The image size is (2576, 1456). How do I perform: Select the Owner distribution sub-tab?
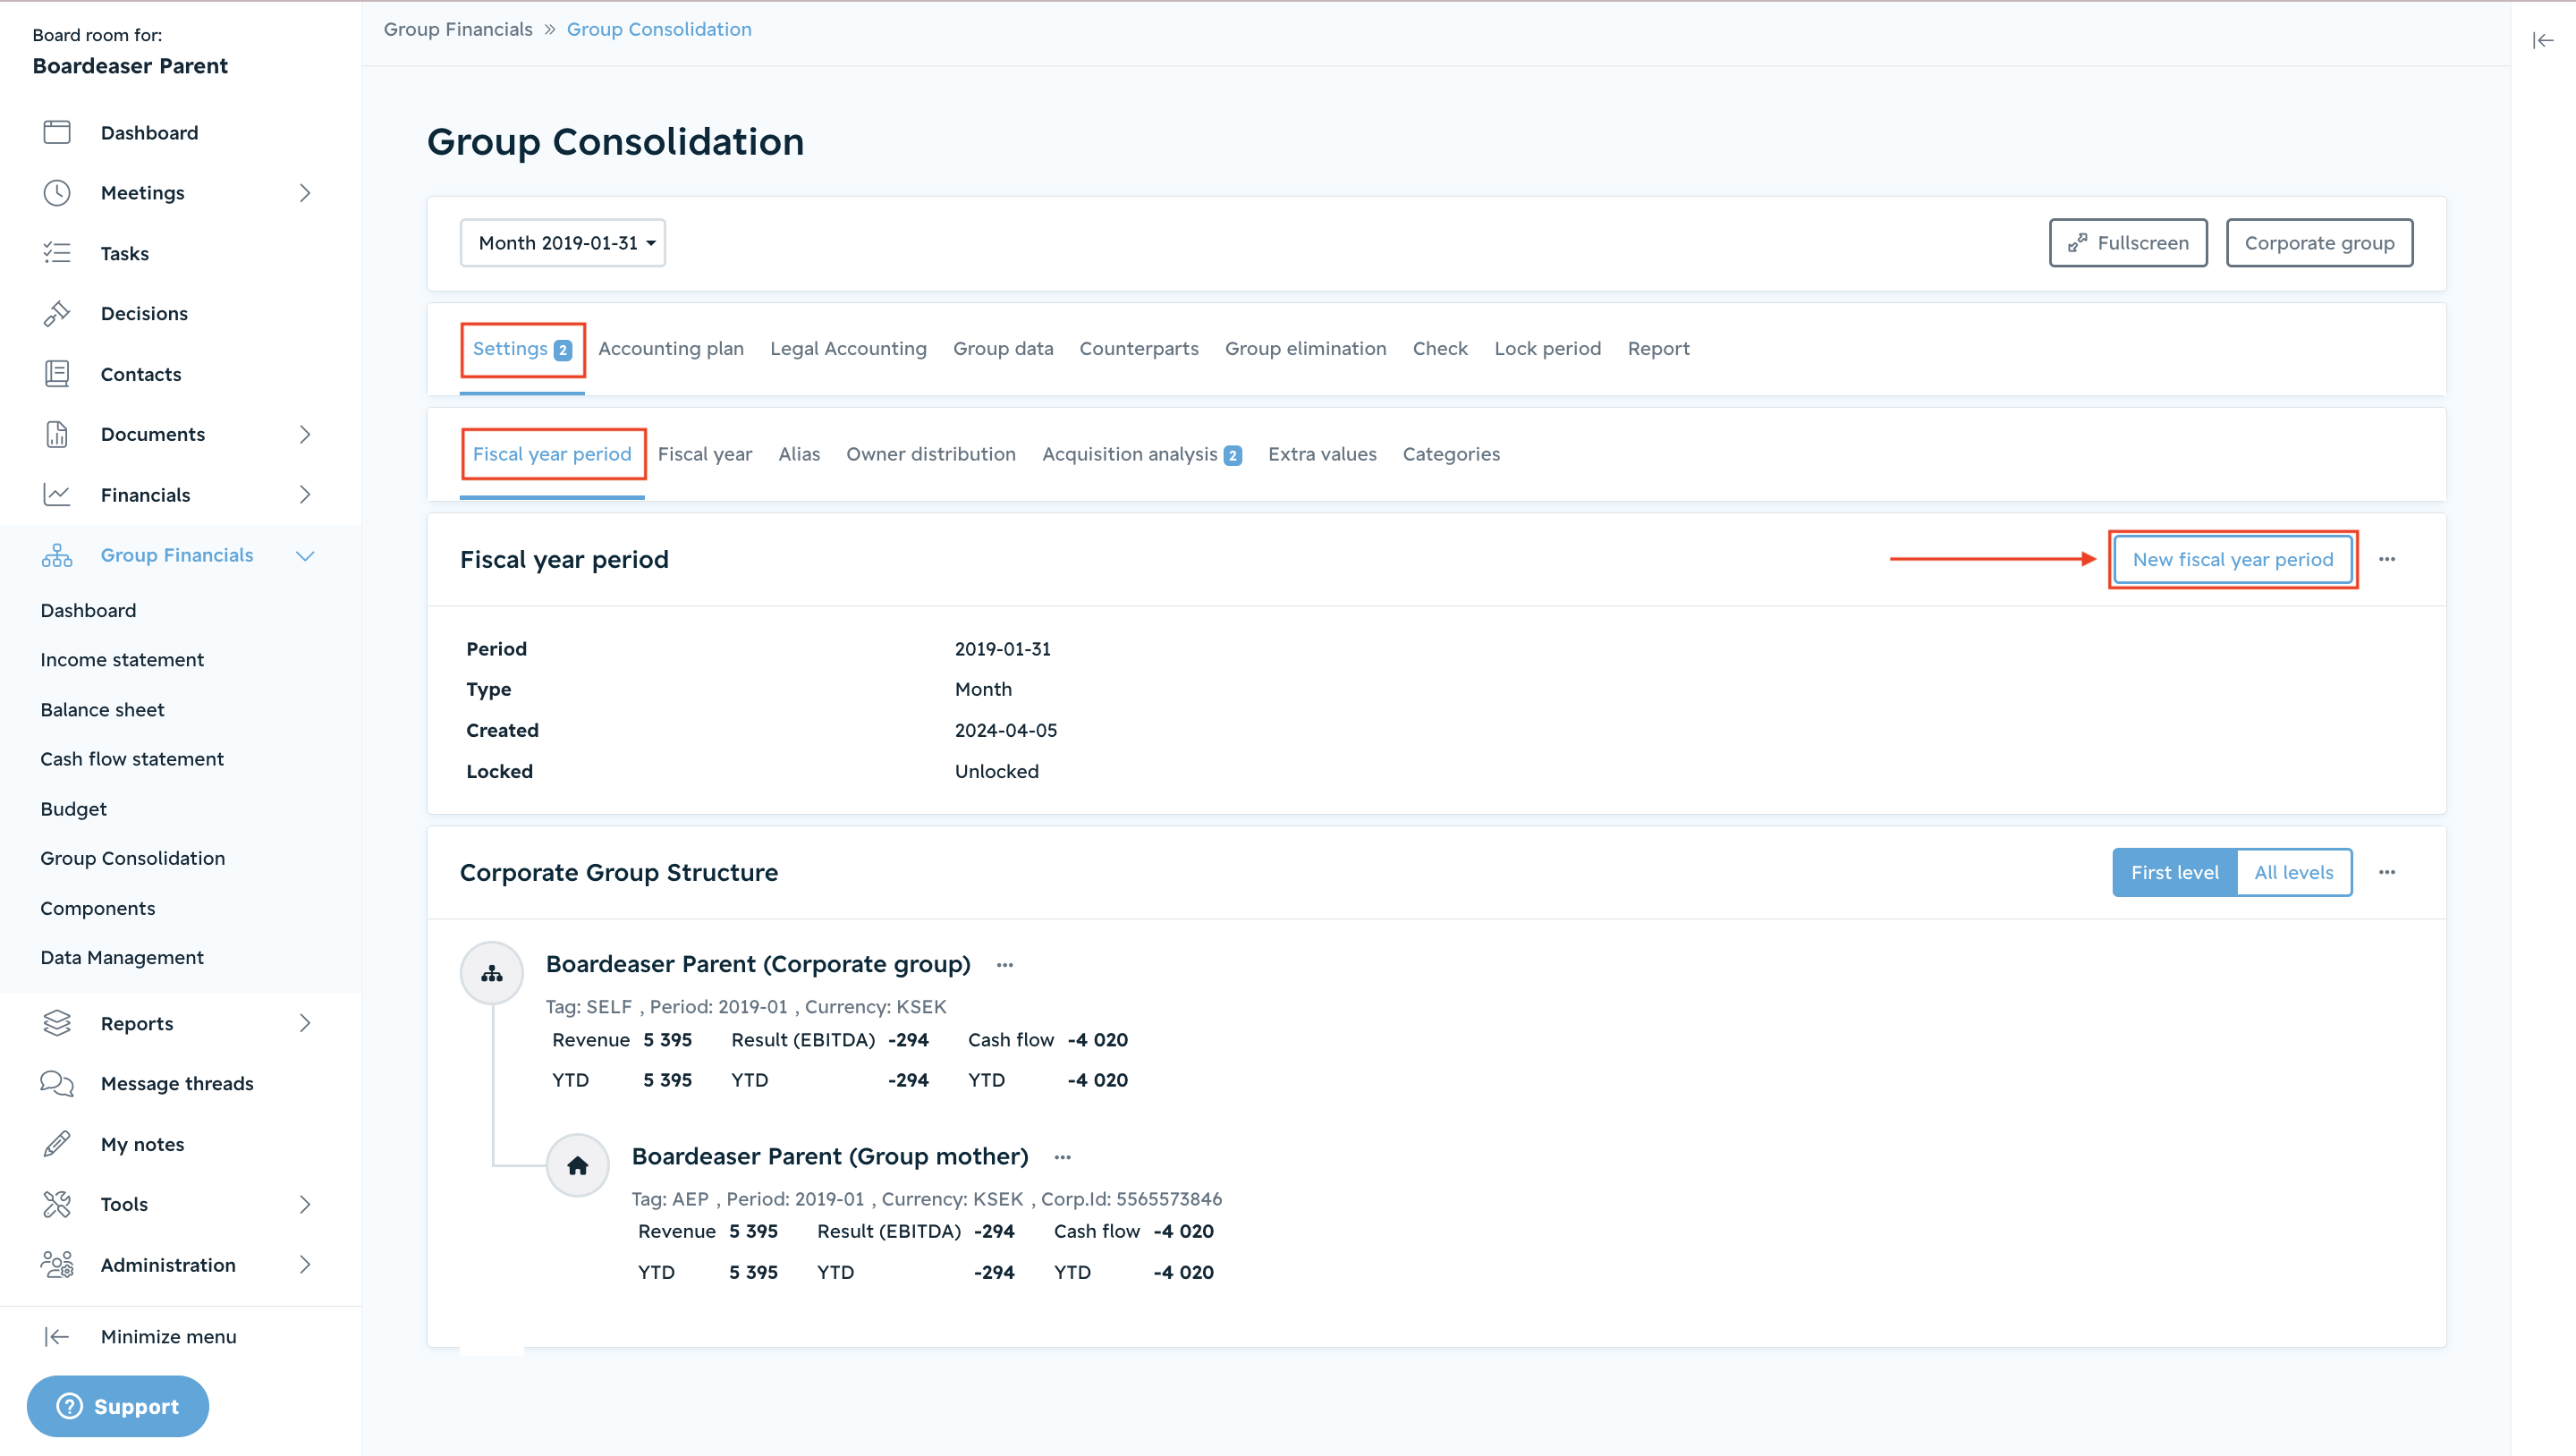click(930, 454)
